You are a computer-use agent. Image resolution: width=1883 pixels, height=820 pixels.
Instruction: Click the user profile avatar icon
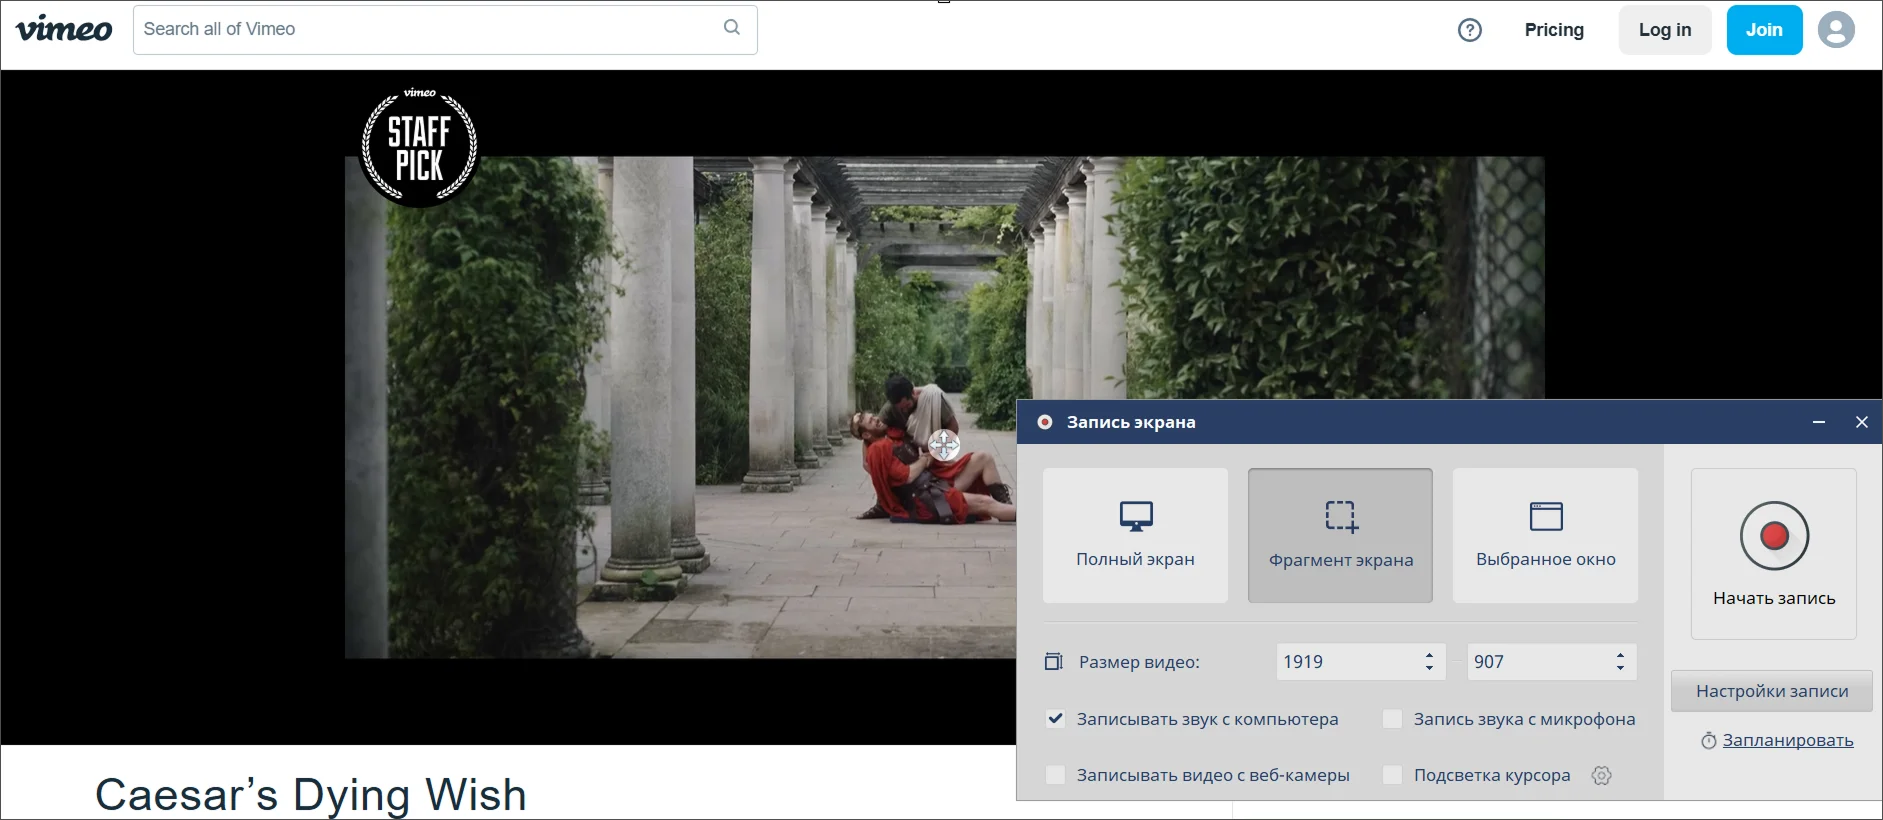point(1835,30)
